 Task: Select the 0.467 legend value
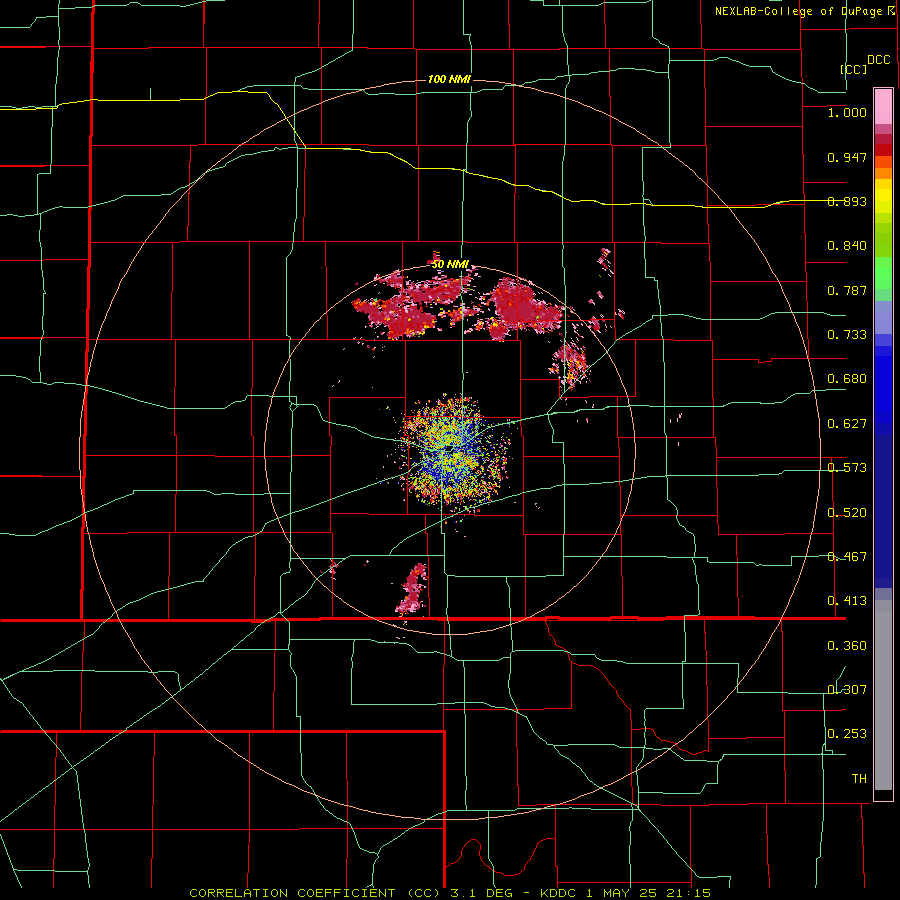click(847, 557)
